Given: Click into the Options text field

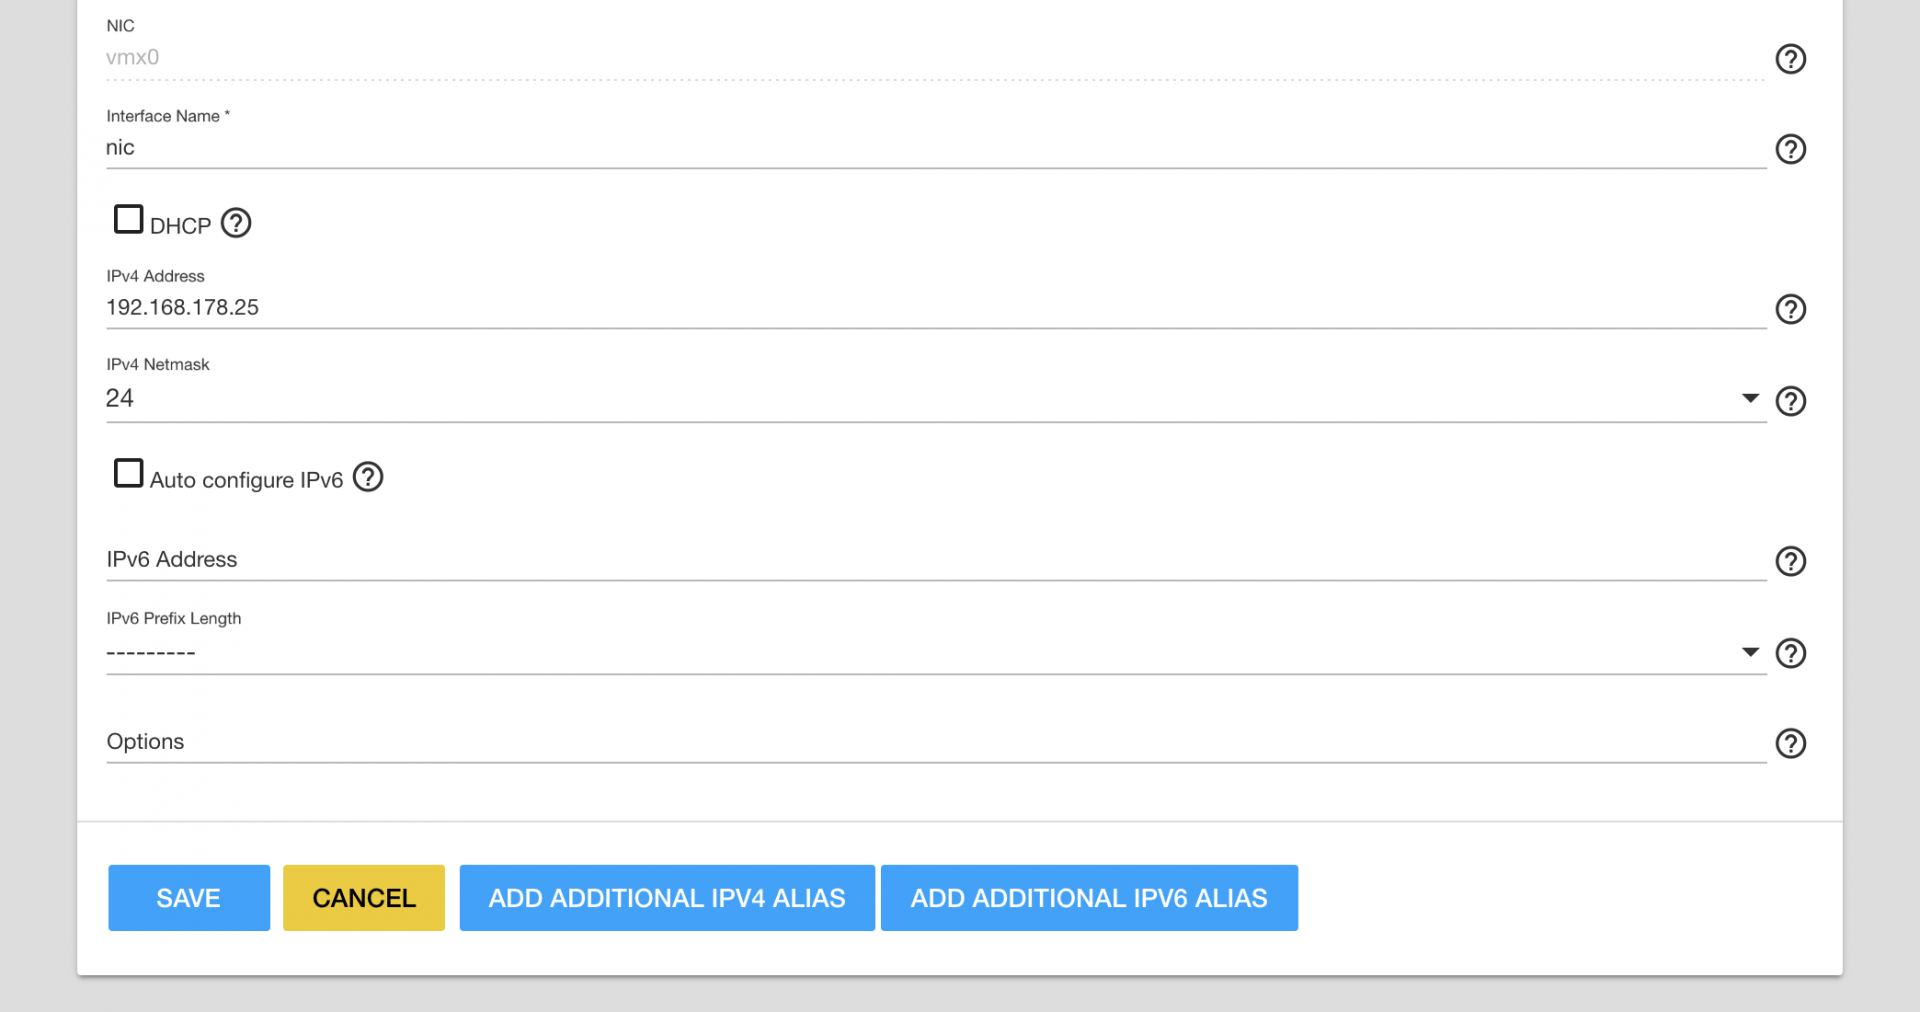Looking at the screenshot, I should pyautogui.click(x=936, y=742).
